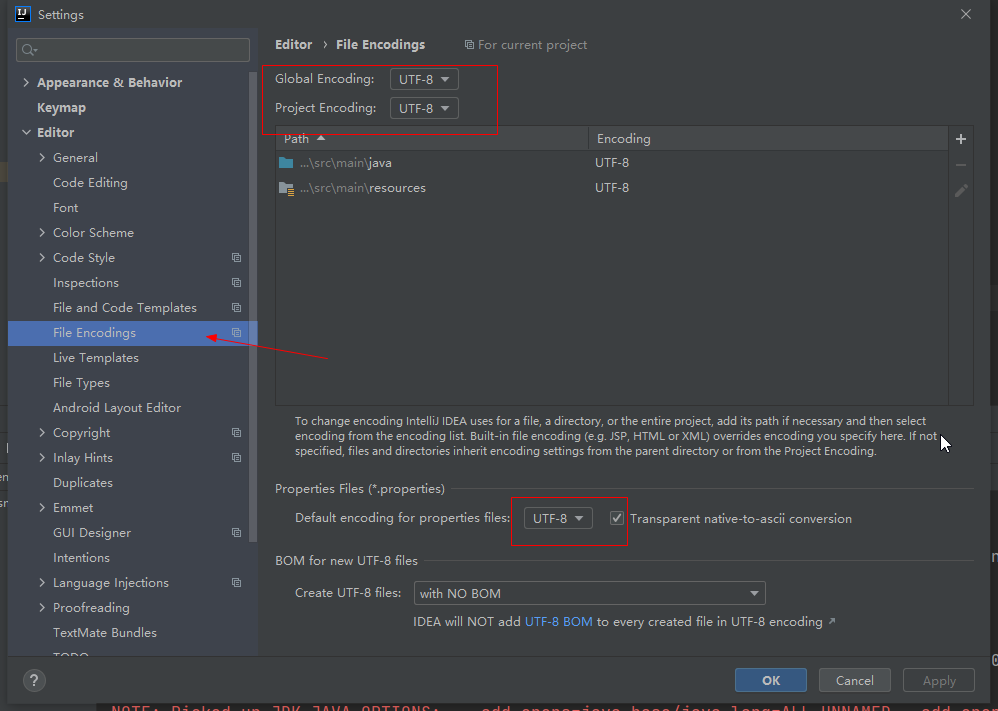Viewport: 998px width, 711px height.
Task: Select Live Templates in the sidebar
Action: pyautogui.click(x=96, y=357)
